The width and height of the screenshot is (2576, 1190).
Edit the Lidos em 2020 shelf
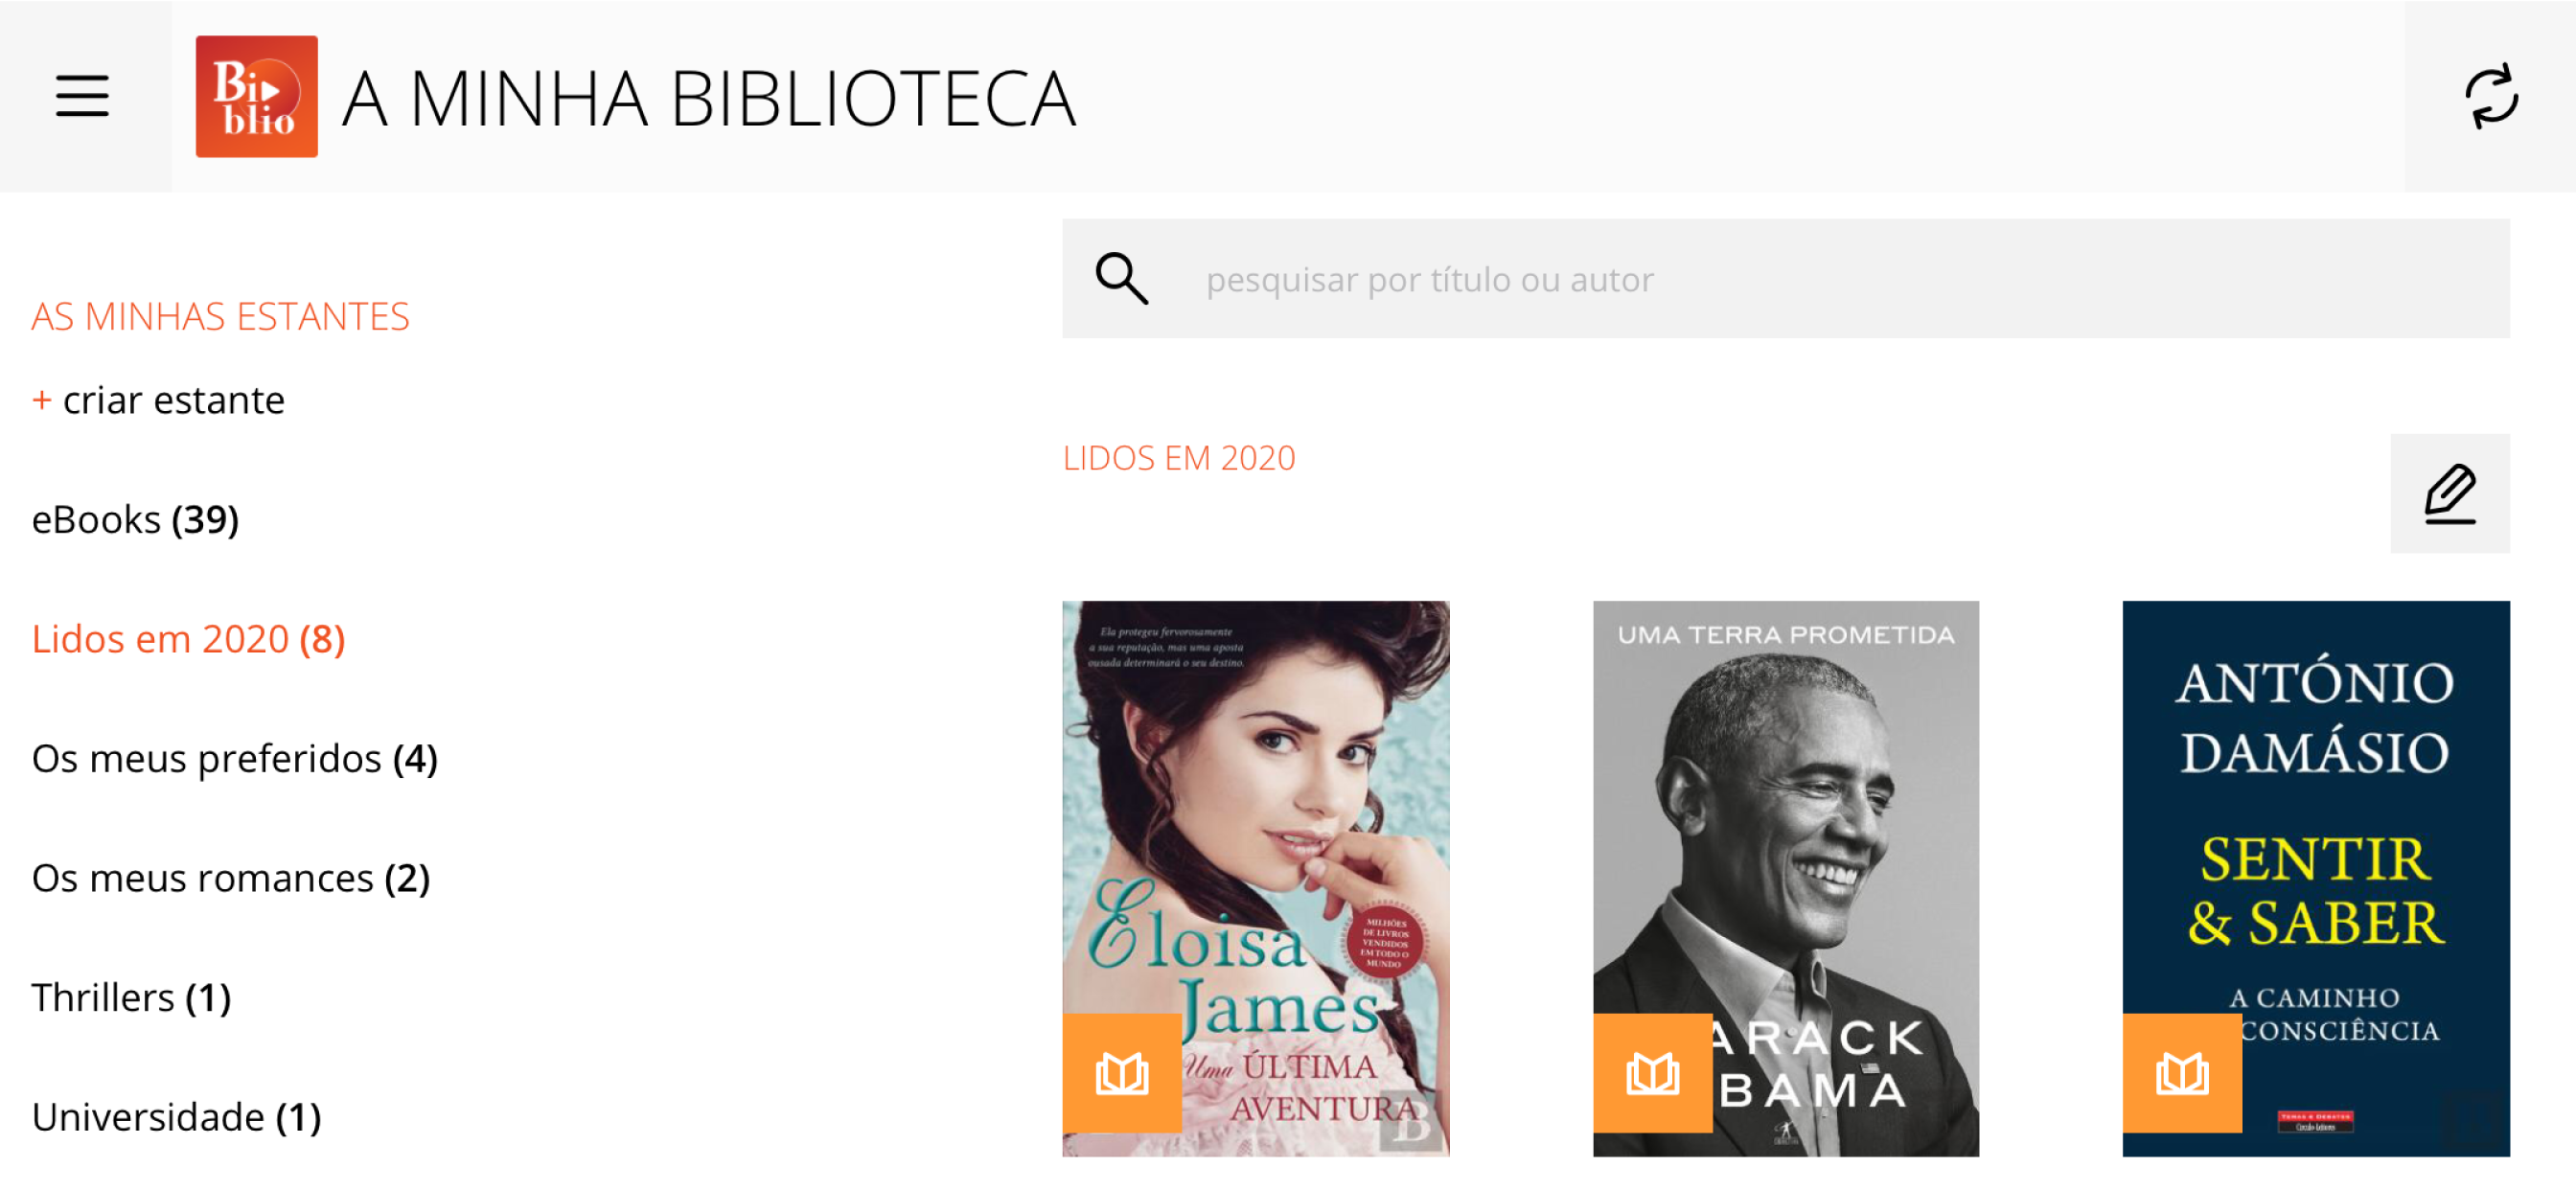coord(2449,493)
